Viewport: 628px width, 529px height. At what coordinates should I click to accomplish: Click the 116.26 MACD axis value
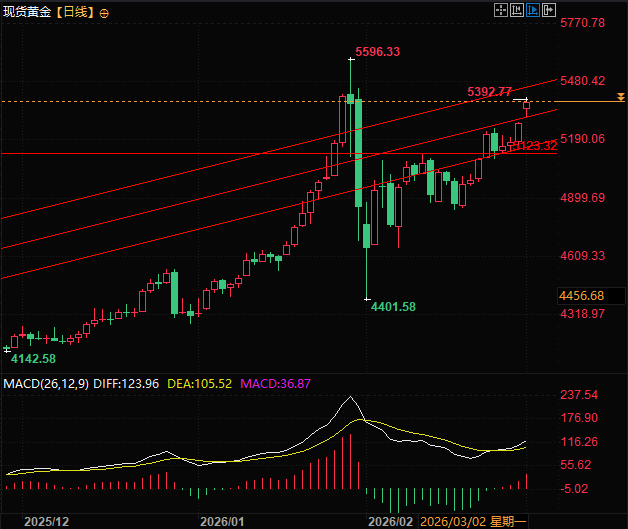coord(579,442)
